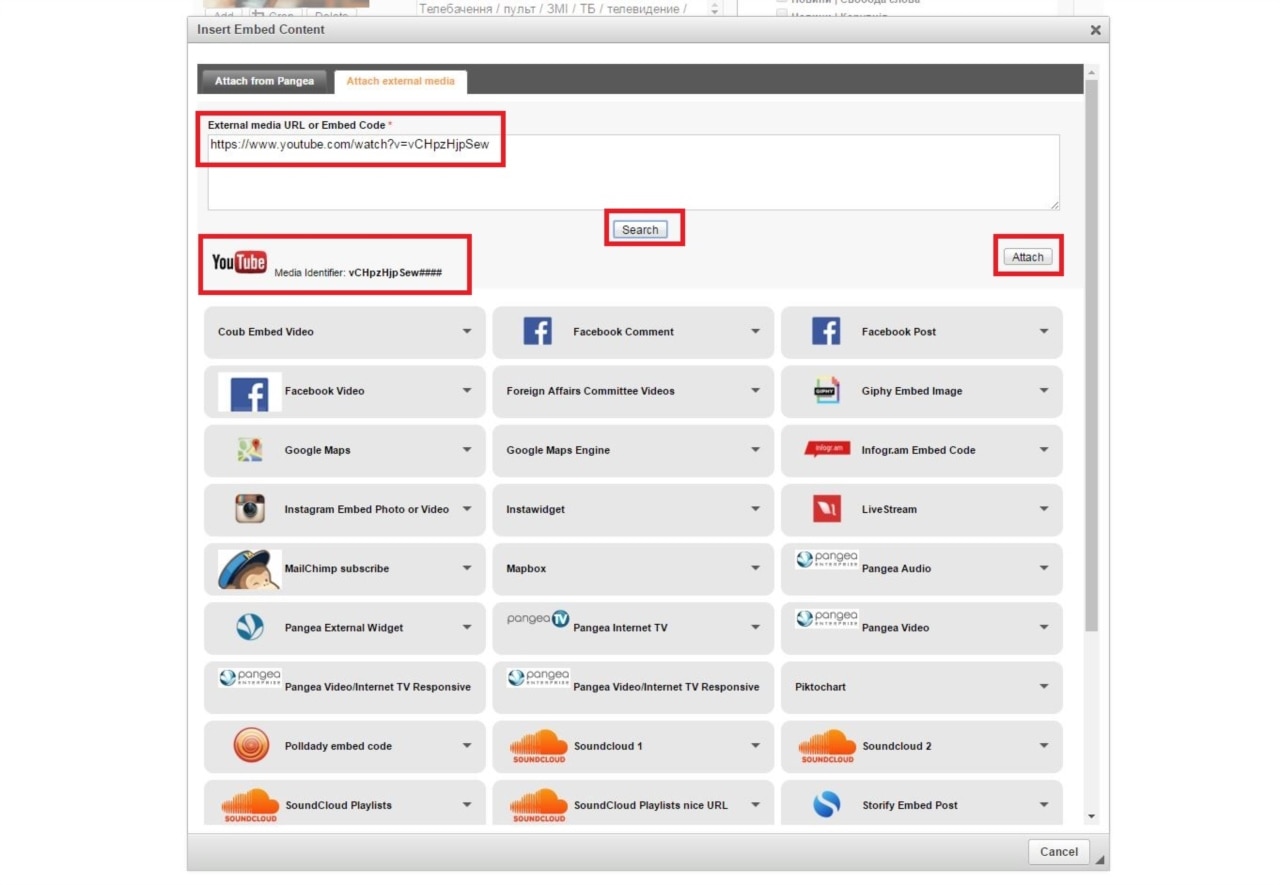Click the SoundCloud Playlists cloud icon
Viewport: 1280px width, 885px height.
coord(250,805)
